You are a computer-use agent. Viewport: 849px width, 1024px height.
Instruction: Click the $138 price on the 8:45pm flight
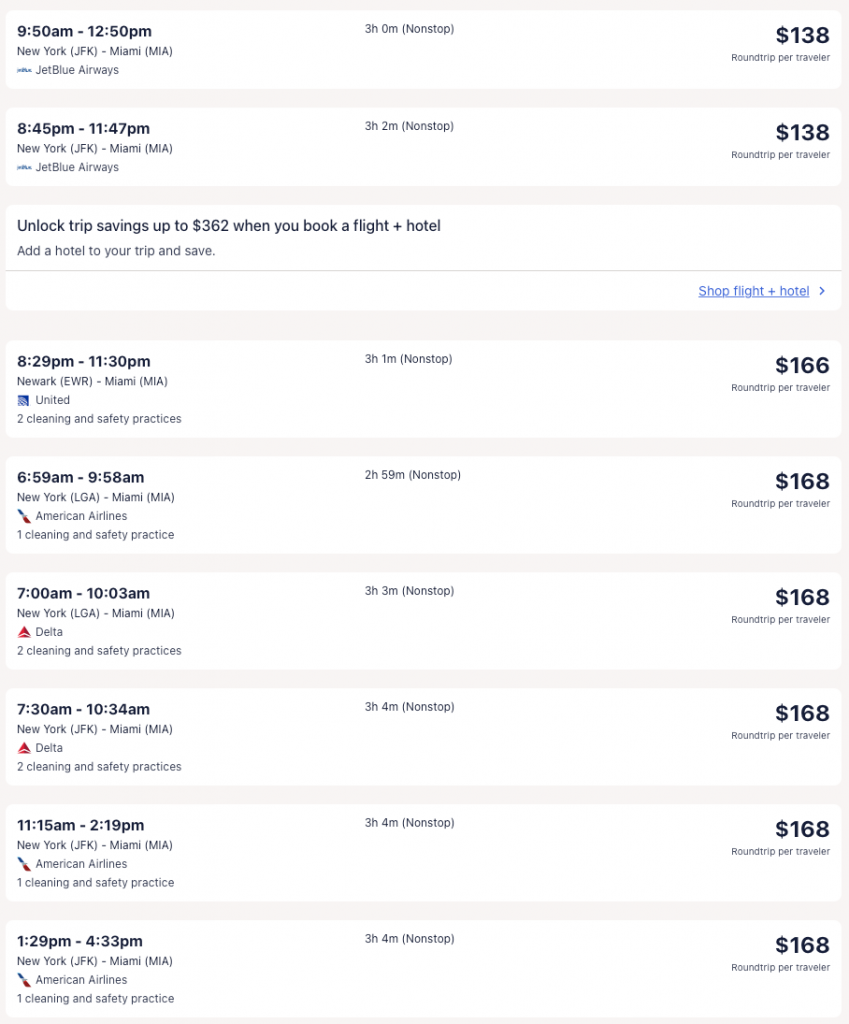tap(804, 133)
